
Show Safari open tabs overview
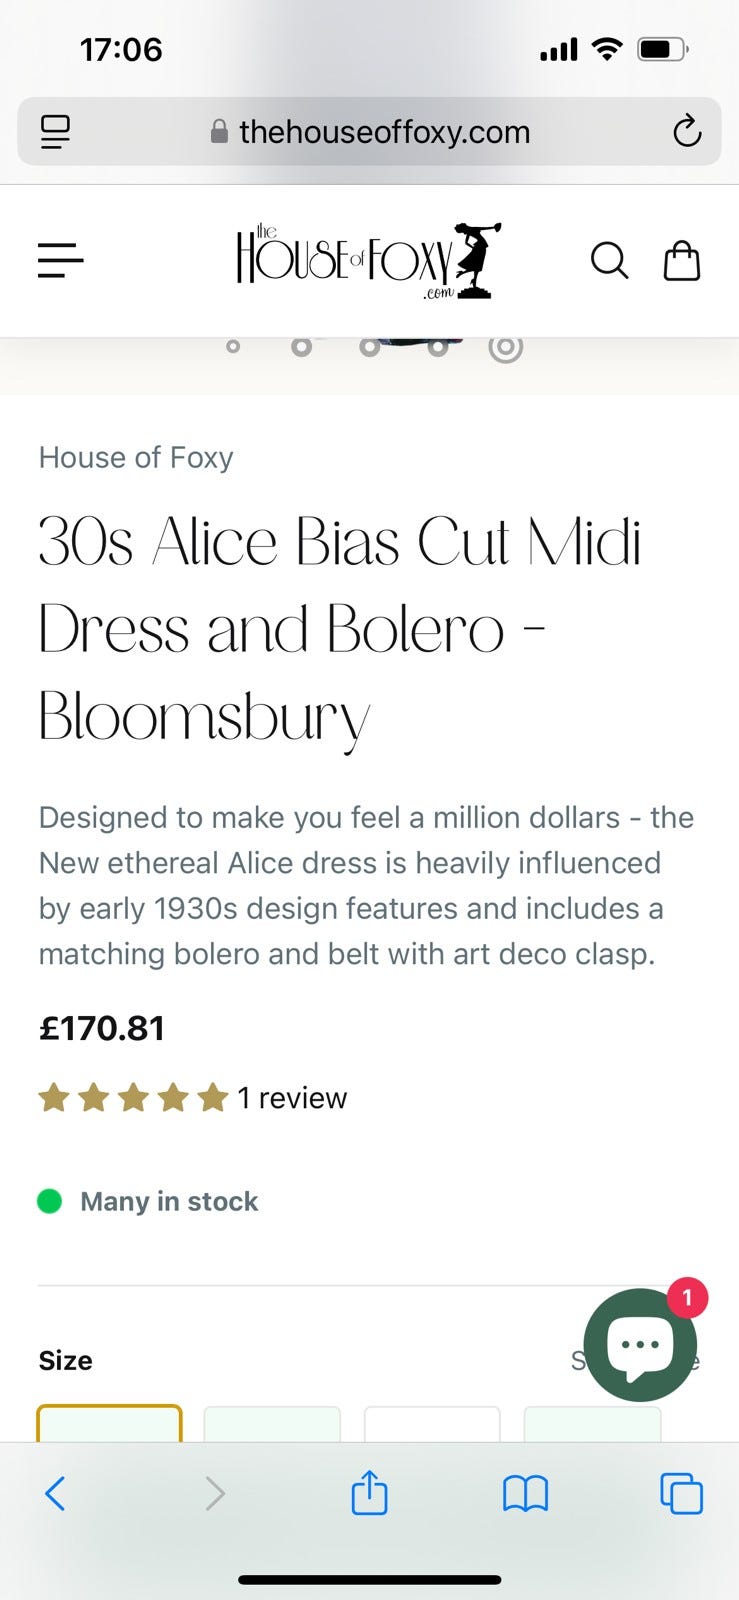pos(681,1494)
